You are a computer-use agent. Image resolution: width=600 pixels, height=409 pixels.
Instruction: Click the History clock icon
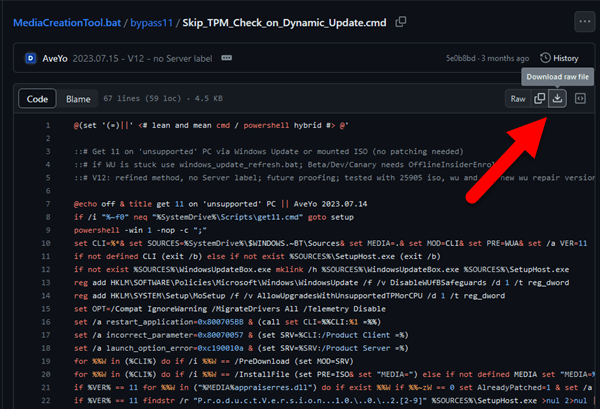(x=545, y=58)
